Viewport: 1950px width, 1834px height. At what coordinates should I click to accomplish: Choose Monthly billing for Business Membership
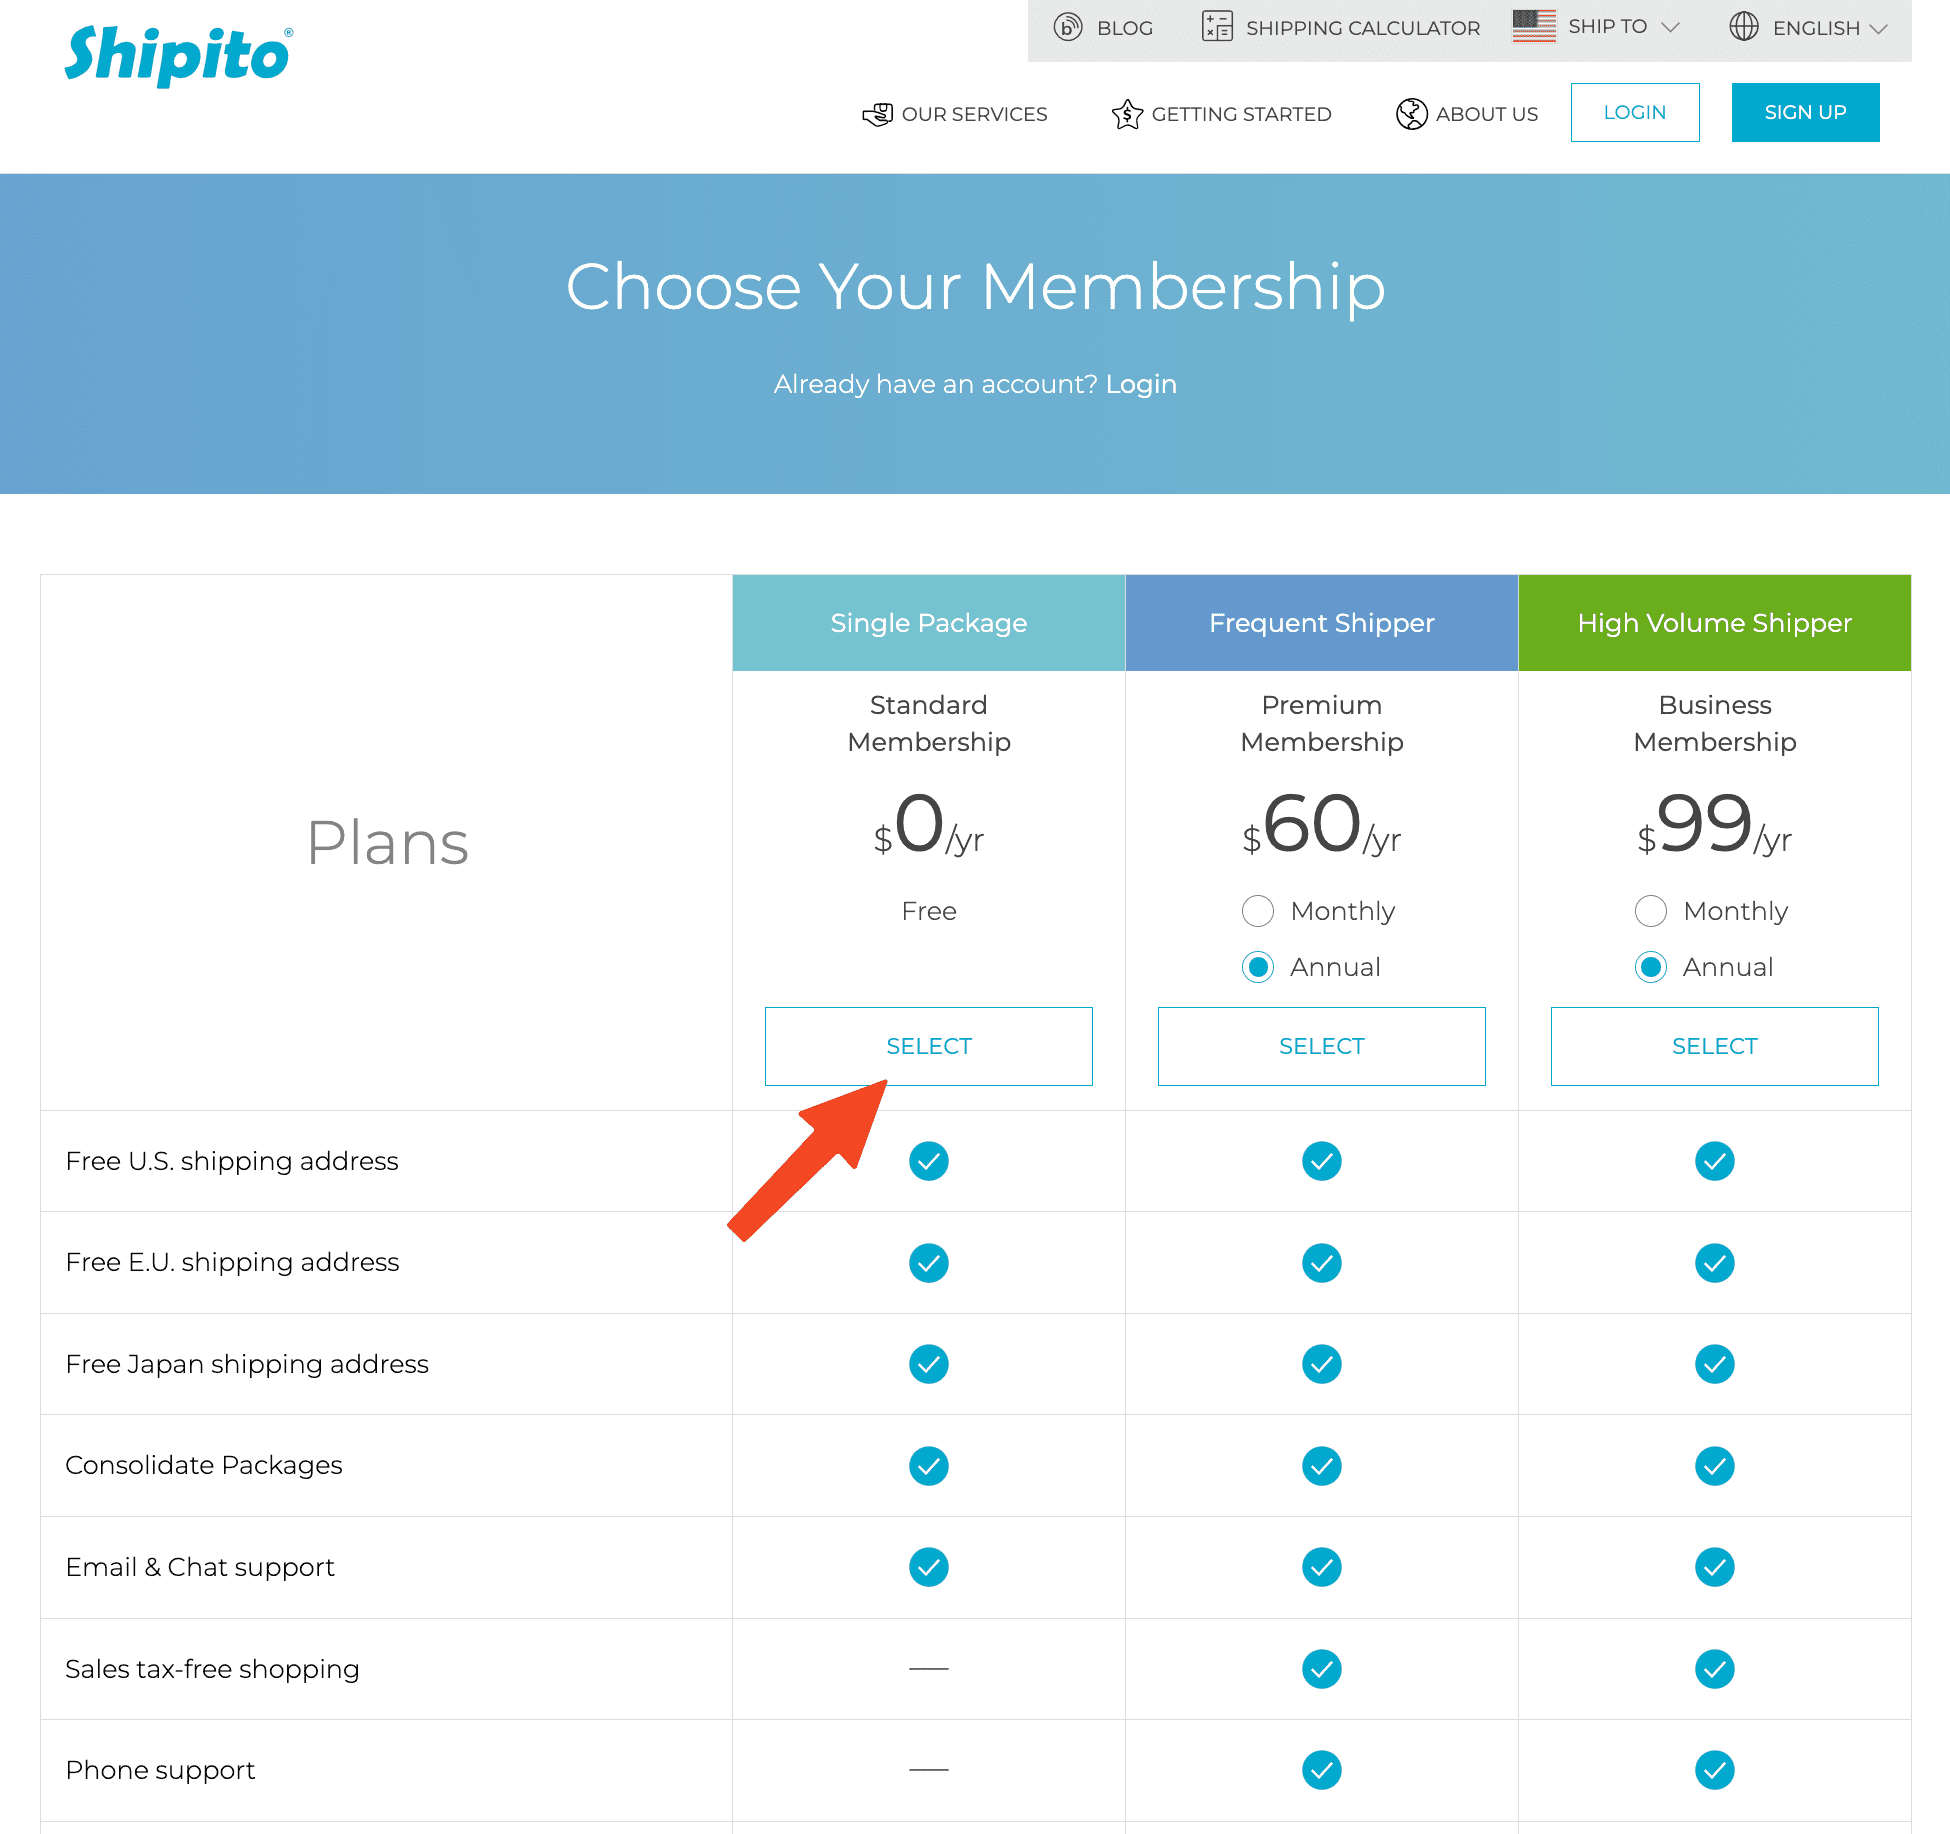[1651, 911]
